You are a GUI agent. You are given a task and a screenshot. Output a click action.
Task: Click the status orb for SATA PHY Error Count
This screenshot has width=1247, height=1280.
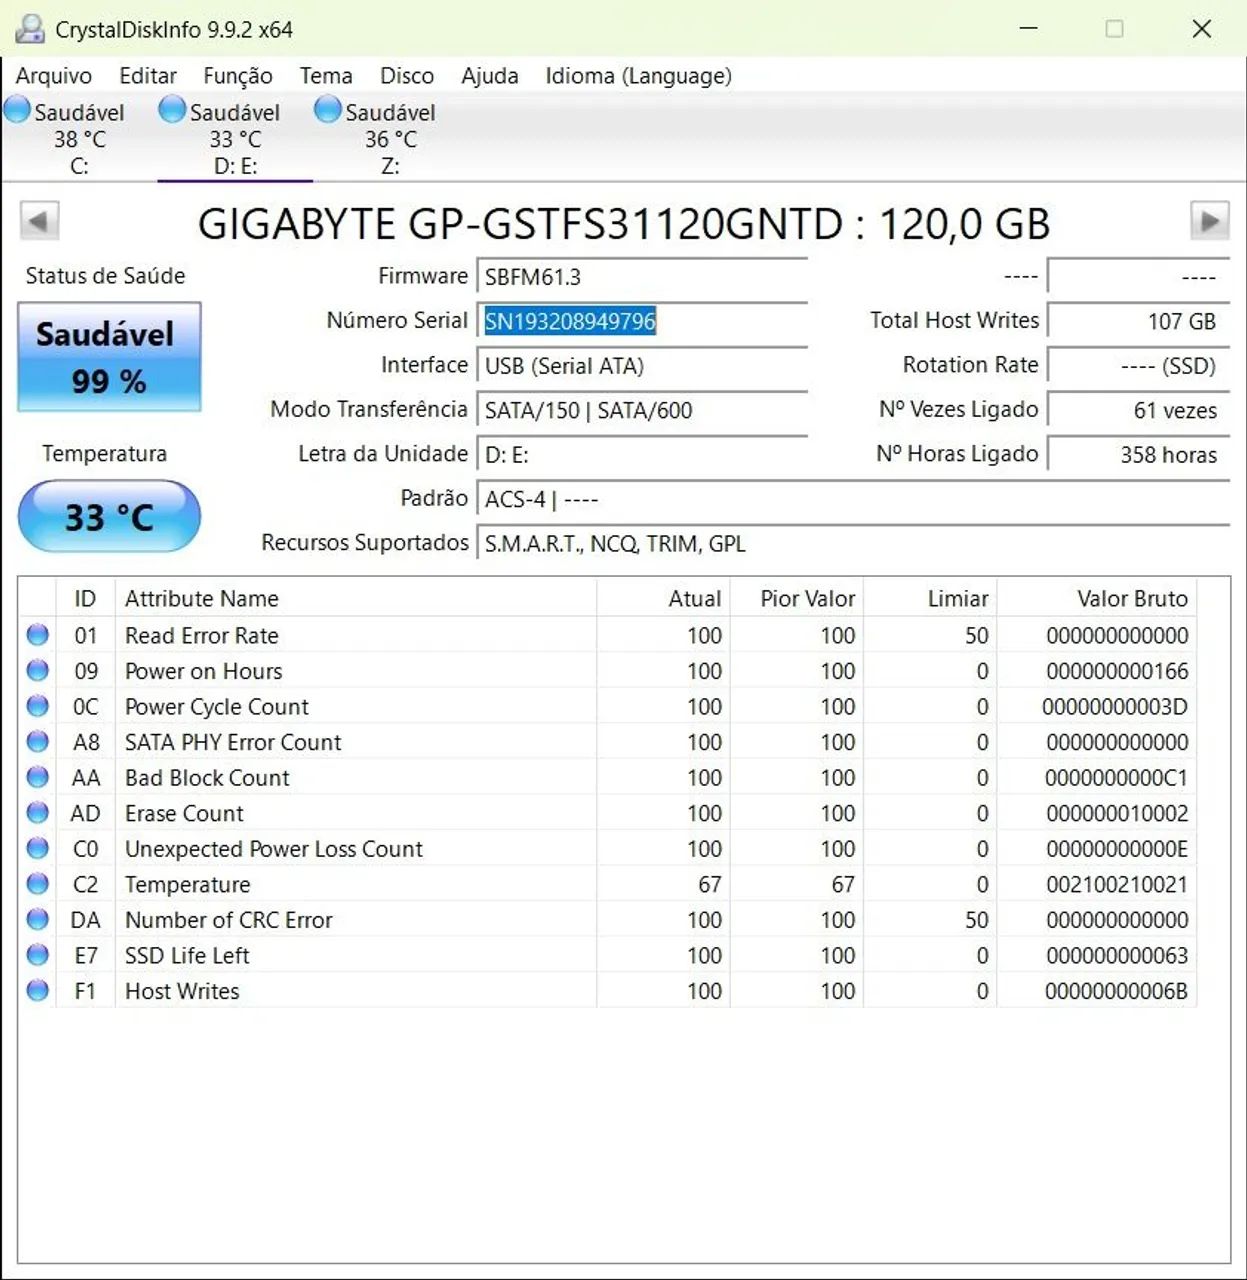38,742
